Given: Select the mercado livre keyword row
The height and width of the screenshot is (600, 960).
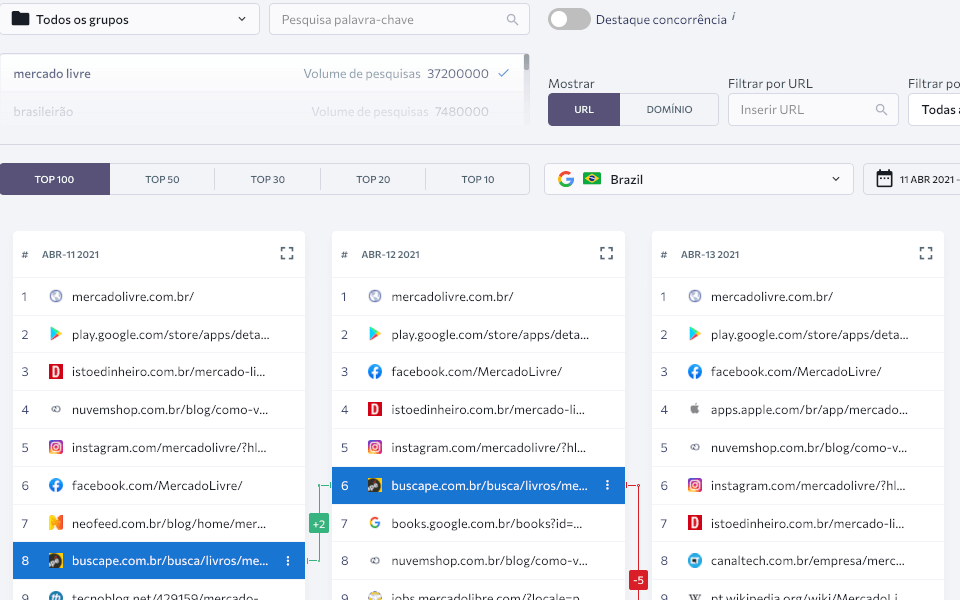Looking at the screenshot, I should pos(262,73).
